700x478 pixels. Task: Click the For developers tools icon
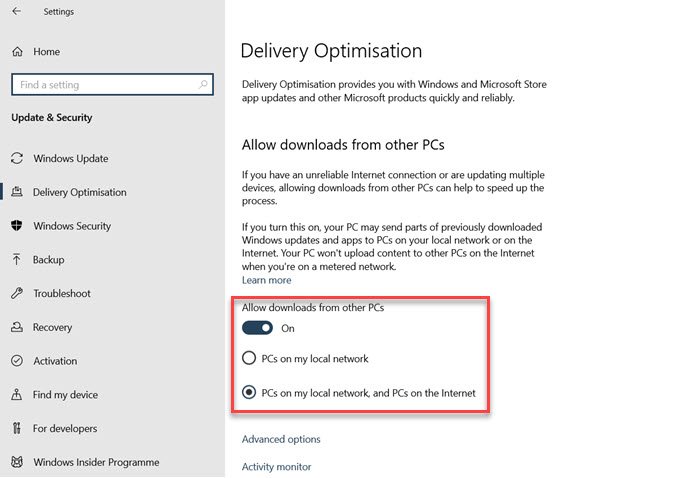(17, 428)
